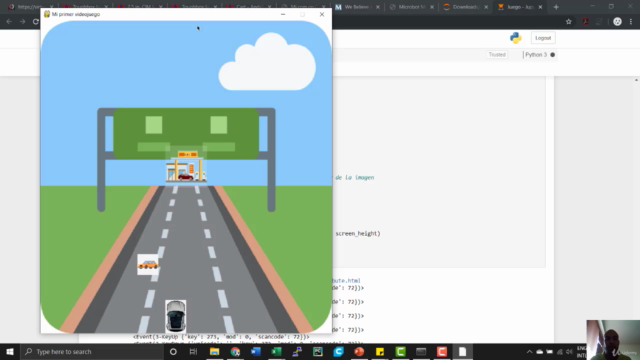Open Chrome's three-dot menu
The width and height of the screenshot is (640, 360).
(631, 22)
